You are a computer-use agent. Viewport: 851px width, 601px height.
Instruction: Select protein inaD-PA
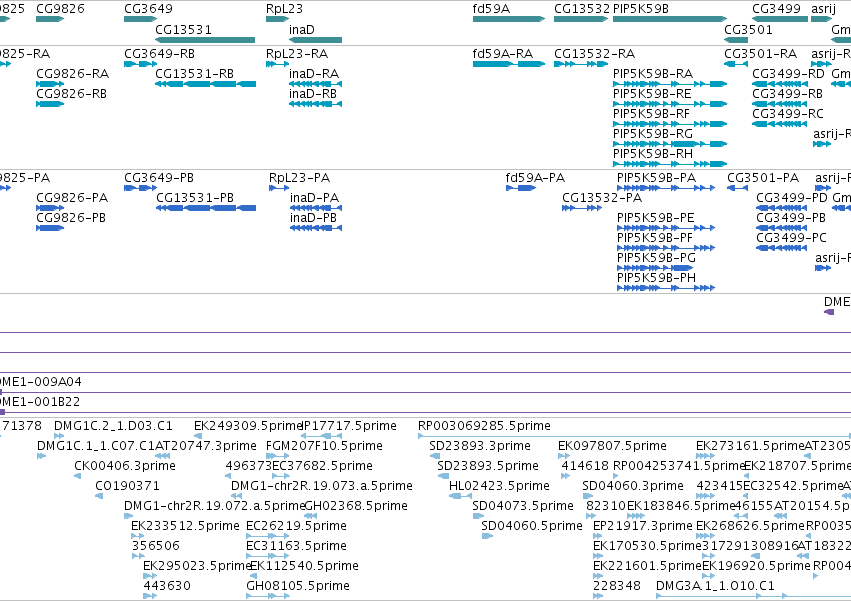tap(316, 208)
